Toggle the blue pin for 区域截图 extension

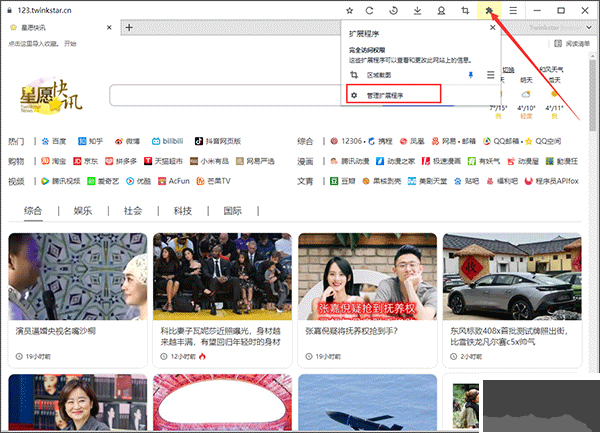click(x=471, y=75)
